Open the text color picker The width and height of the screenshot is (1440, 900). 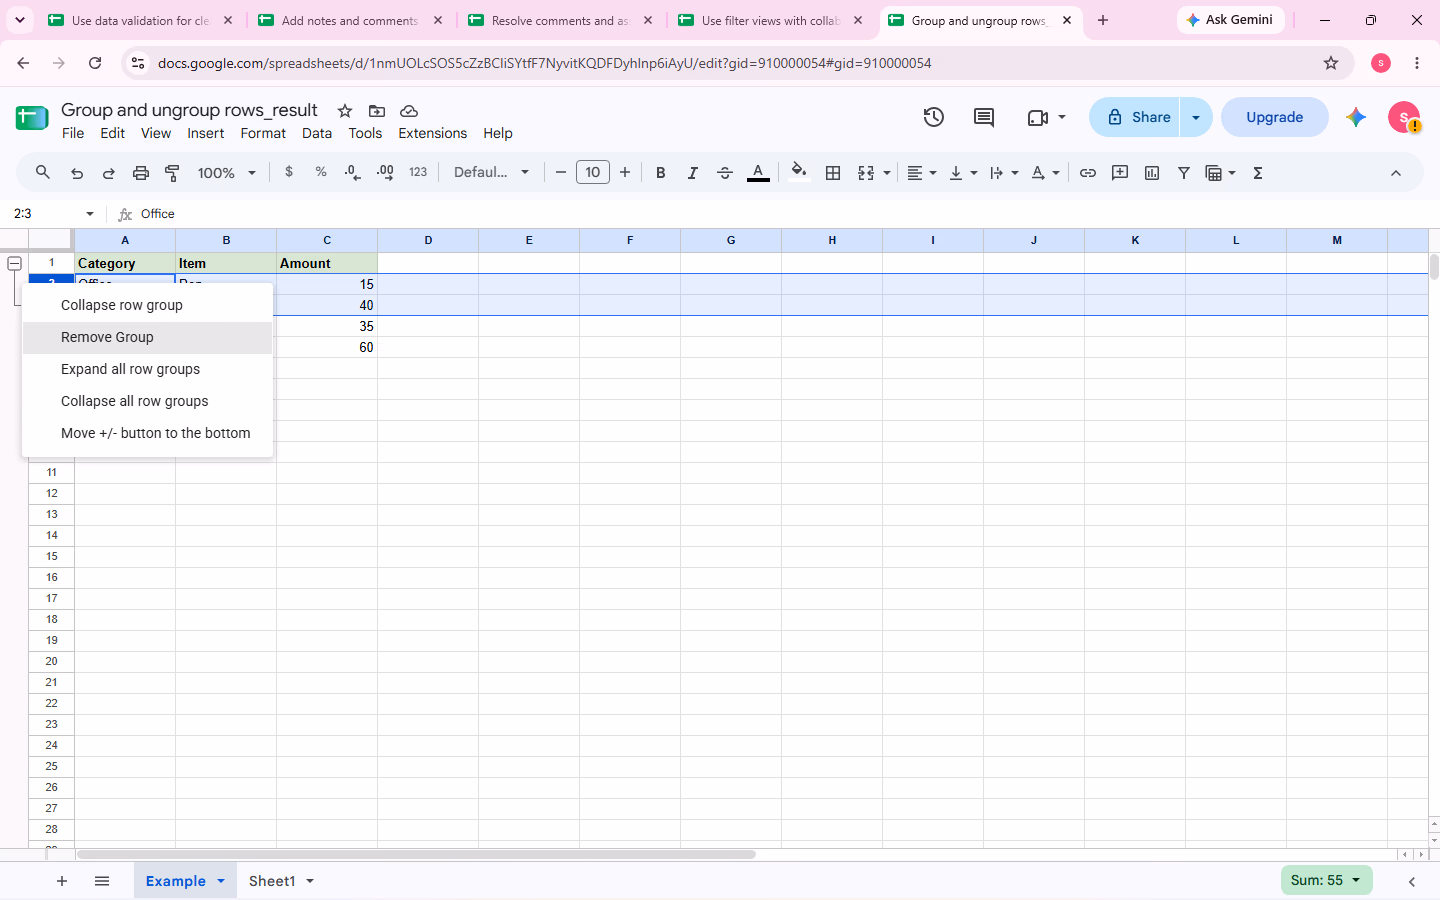click(x=759, y=173)
